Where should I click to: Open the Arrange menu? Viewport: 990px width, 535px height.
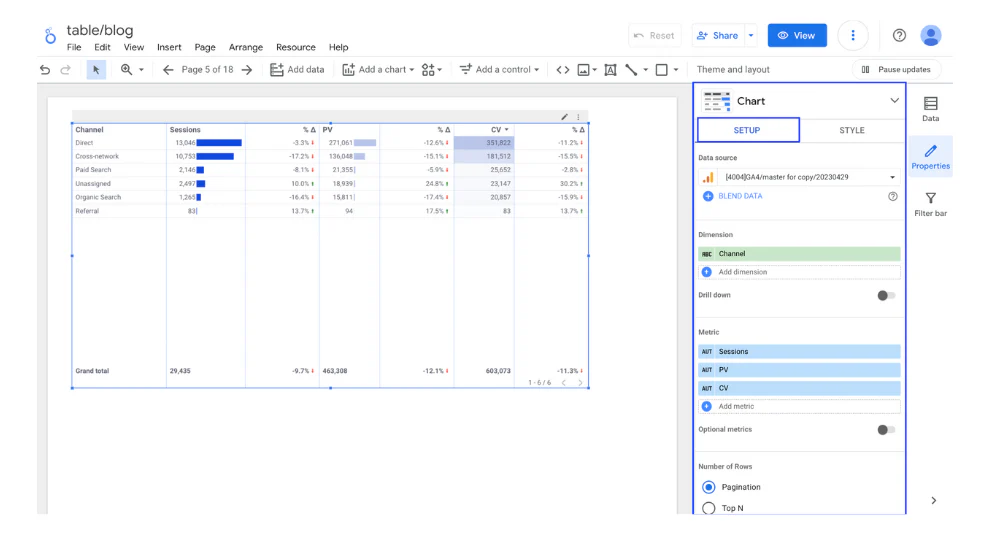pyautogui.click(x=246, y=47)
